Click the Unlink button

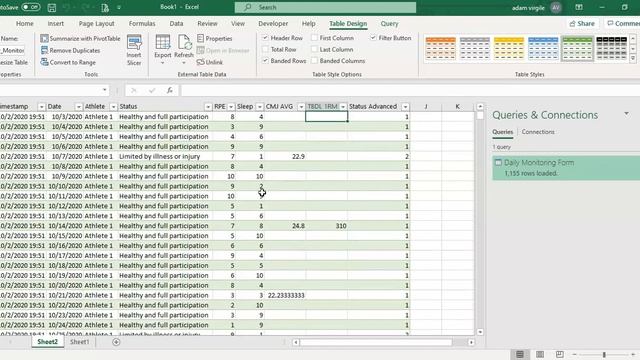(210, 62)
